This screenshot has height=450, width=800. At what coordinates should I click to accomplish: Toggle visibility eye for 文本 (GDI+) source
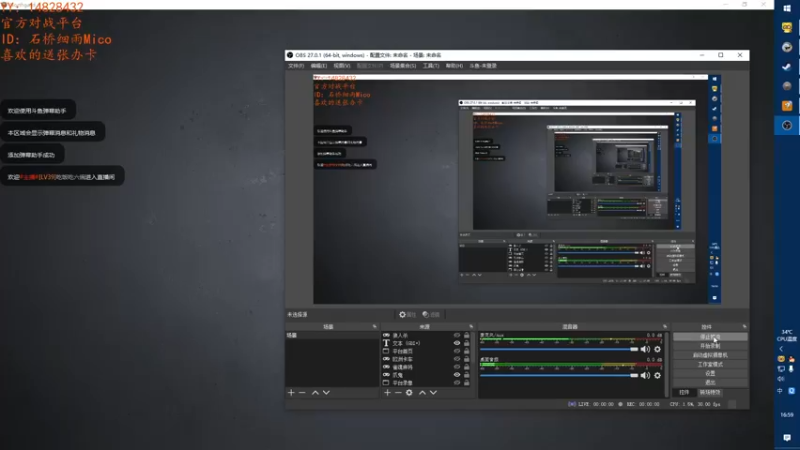(457, 343)
